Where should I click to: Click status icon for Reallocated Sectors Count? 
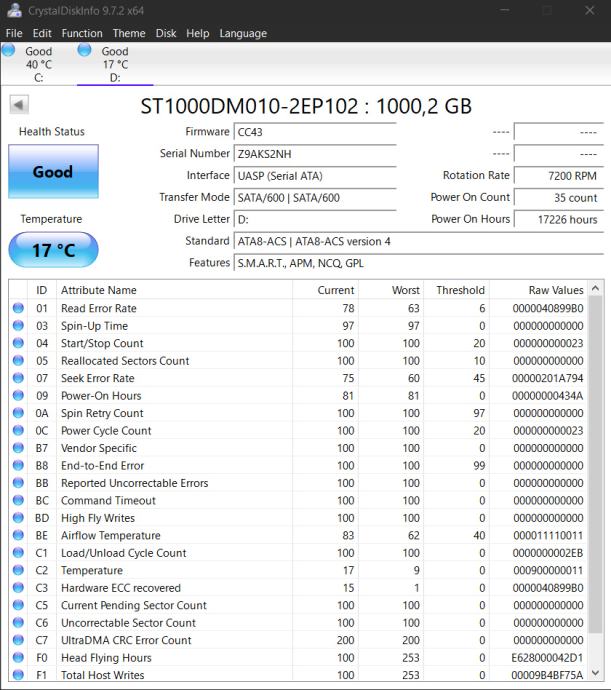[x=18, y=361]
